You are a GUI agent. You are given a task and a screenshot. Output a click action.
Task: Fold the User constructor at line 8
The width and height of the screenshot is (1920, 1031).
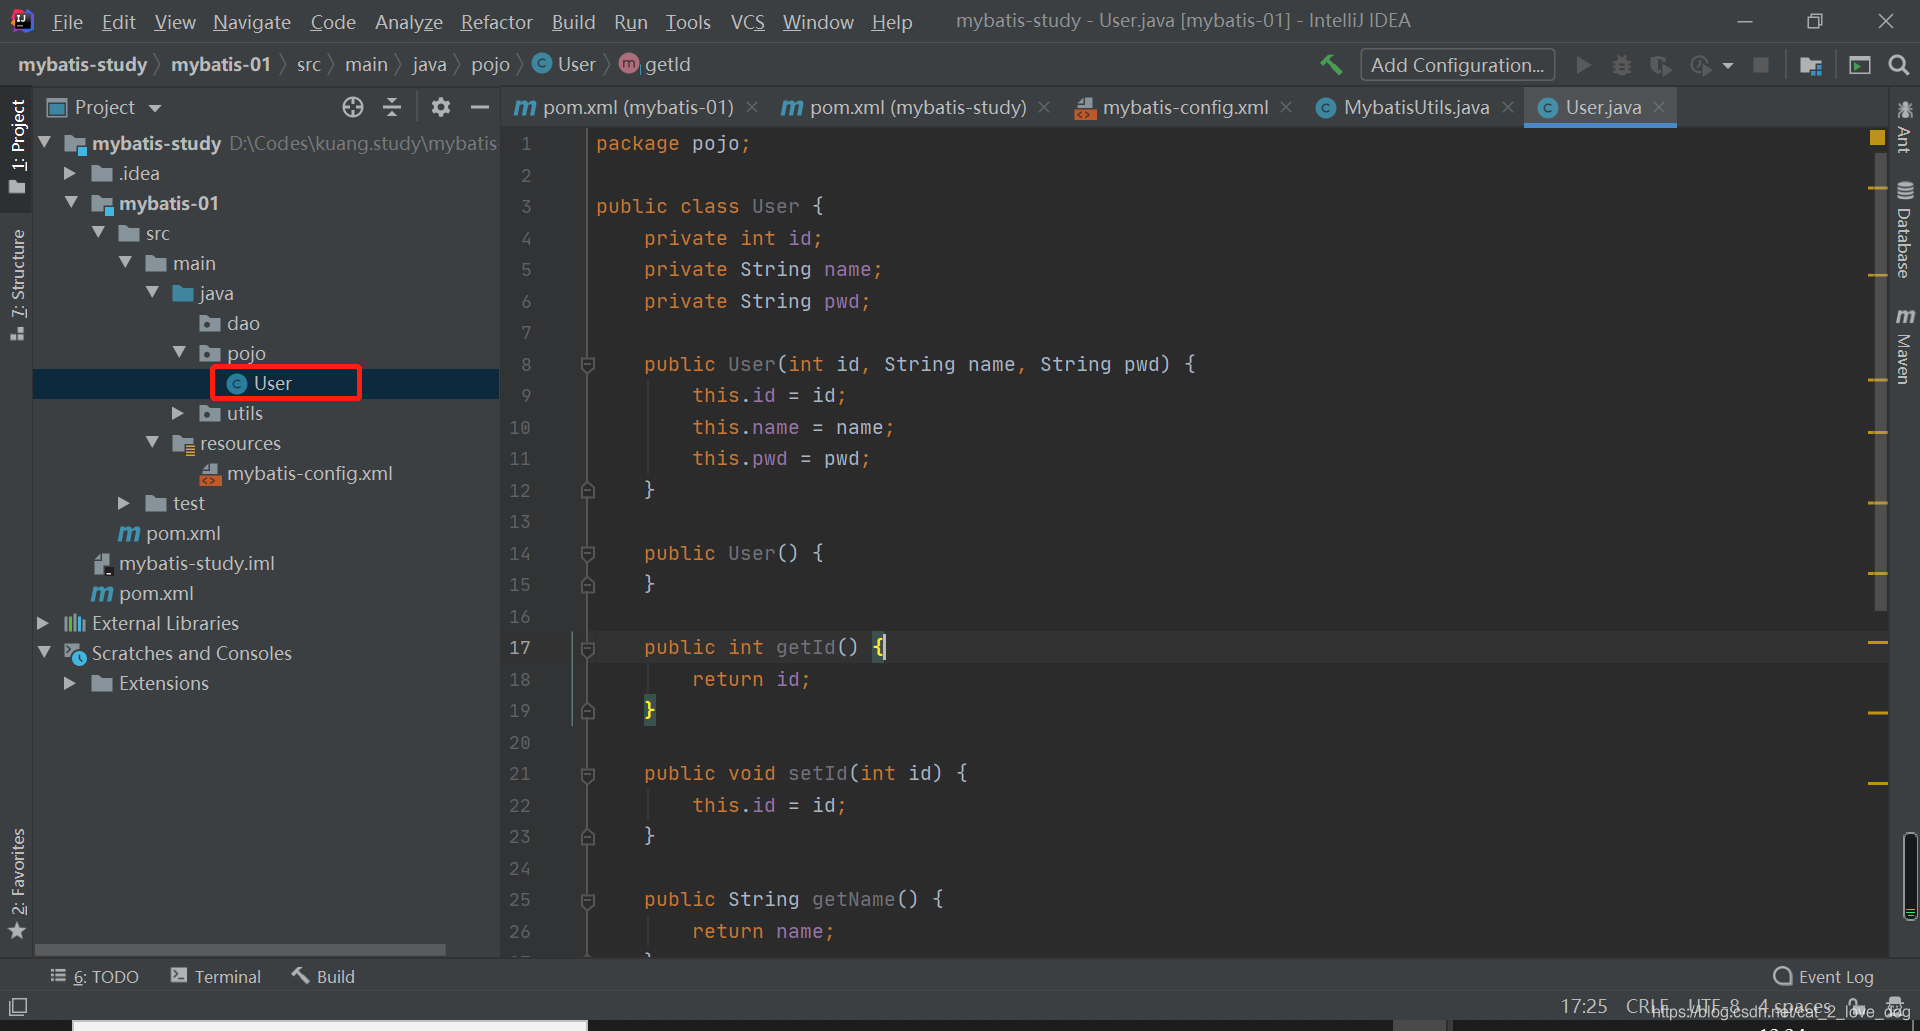[x=588, y=365]
